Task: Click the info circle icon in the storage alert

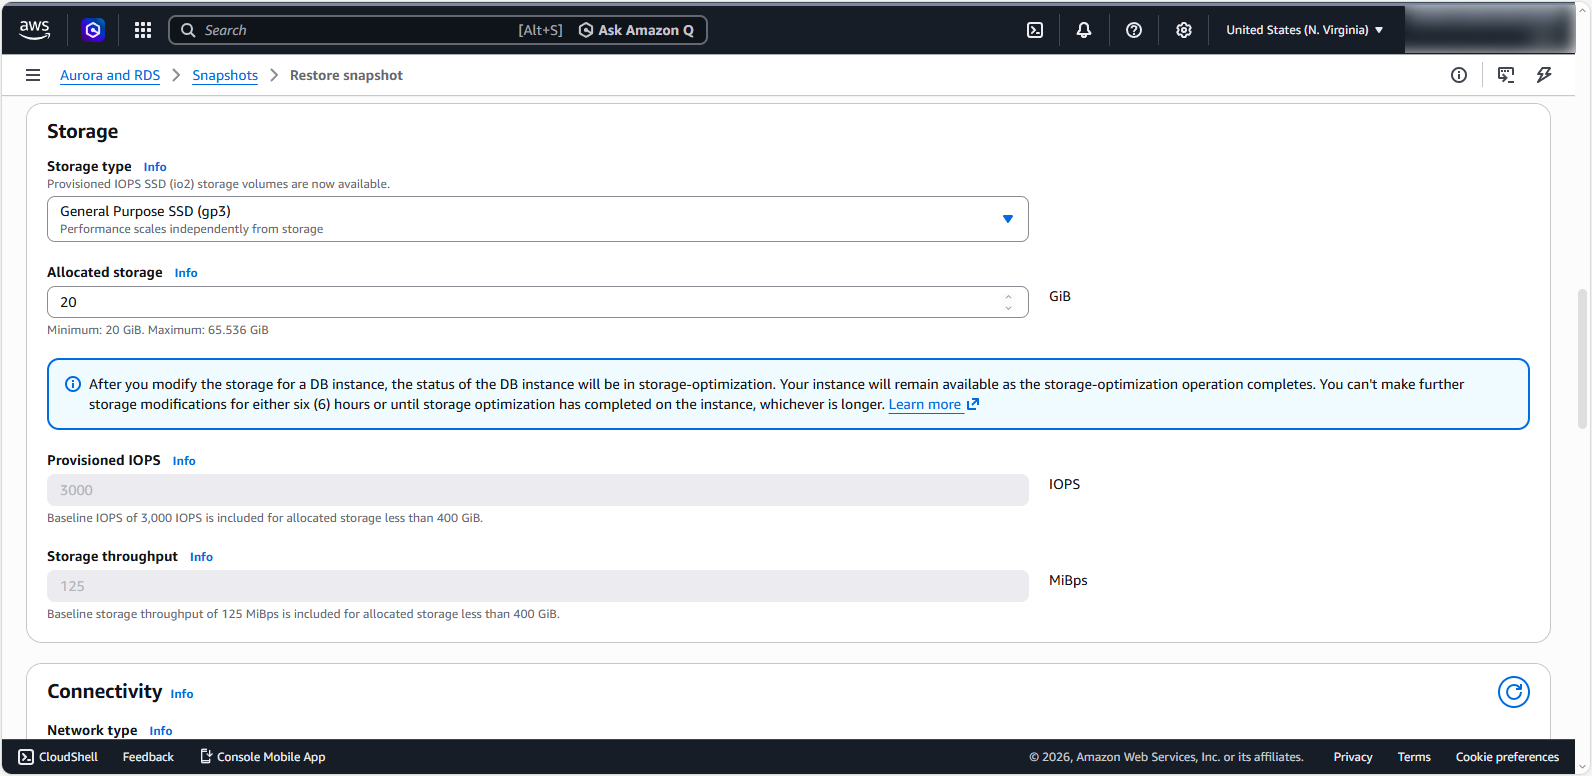Action: click(73, 384)
